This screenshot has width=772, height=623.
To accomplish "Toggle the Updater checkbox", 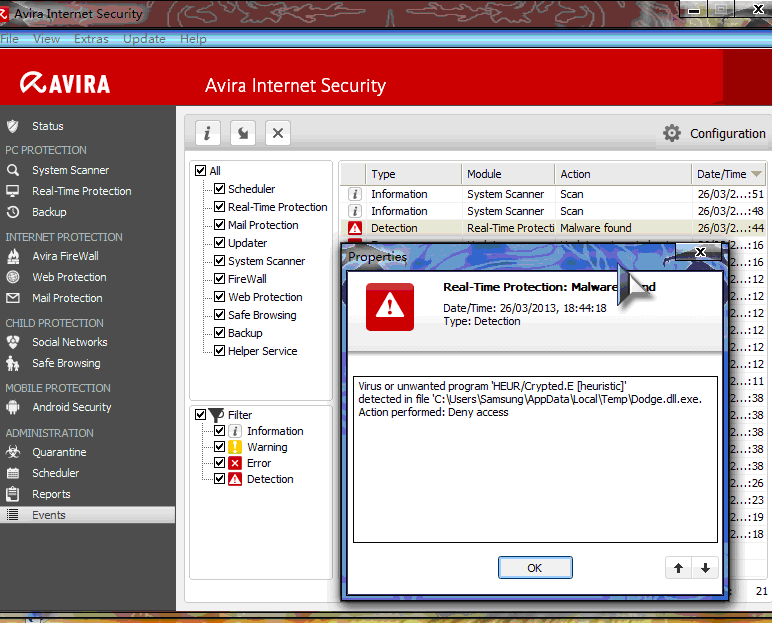I will pos(220,242).
